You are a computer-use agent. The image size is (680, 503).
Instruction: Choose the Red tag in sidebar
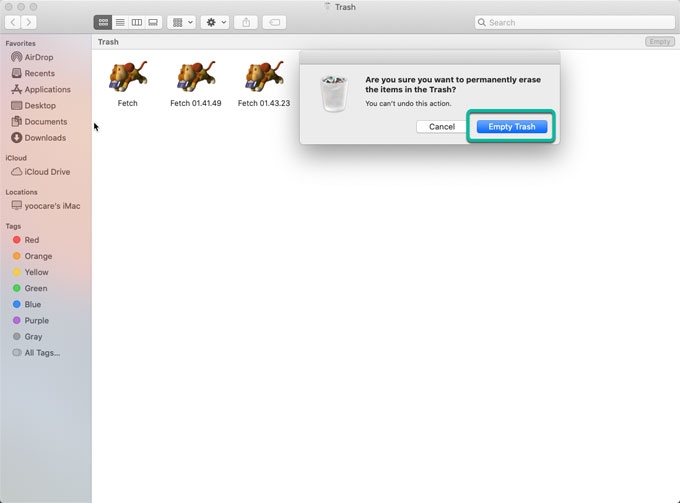pos(32,240)
